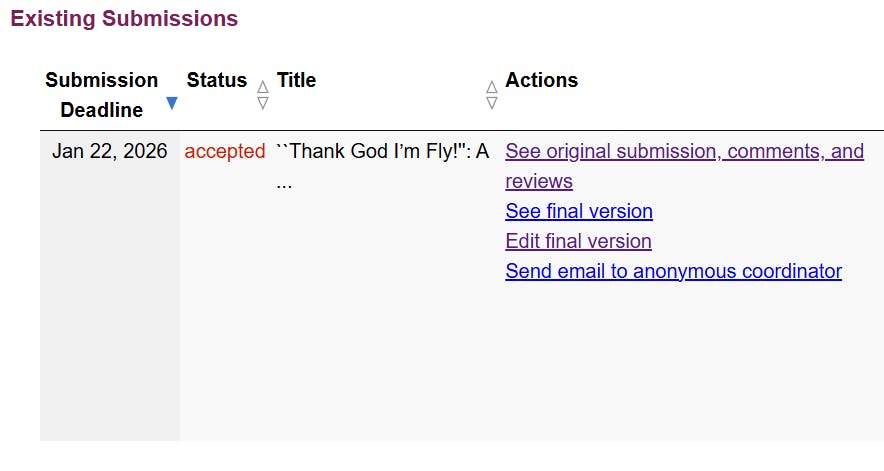Viewport: 884px width, 471px height.
Task: Click the Title column header
Action: click(296, 80)
